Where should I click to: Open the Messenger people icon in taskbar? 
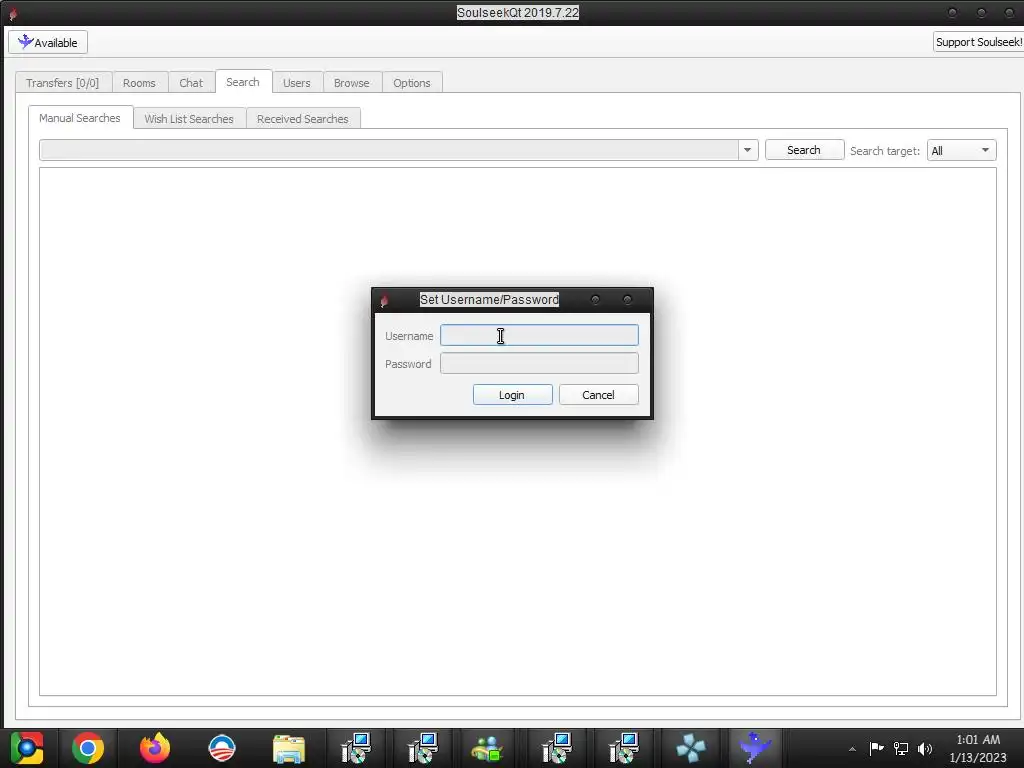tap(487, 748)
